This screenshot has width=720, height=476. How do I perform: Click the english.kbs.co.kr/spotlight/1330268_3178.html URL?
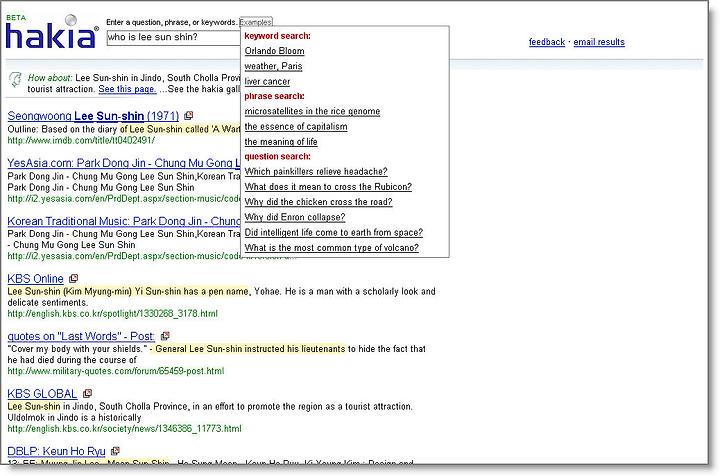112,314
